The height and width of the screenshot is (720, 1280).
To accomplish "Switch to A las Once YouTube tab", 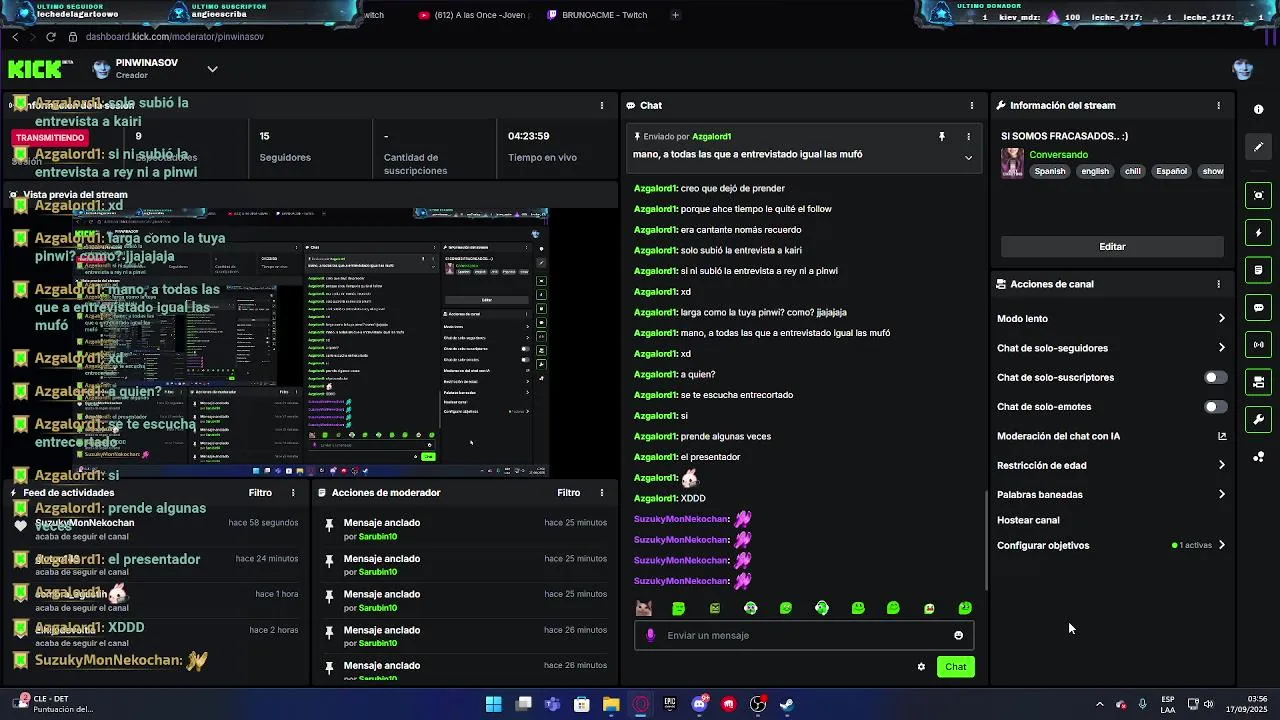I will point(474,15).
